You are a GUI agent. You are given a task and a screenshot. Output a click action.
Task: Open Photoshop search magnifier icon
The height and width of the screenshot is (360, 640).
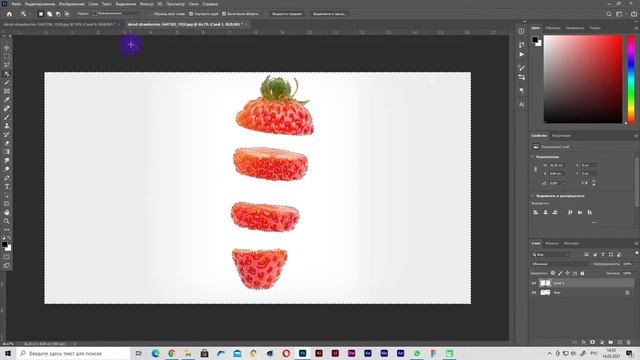(609, 14)
